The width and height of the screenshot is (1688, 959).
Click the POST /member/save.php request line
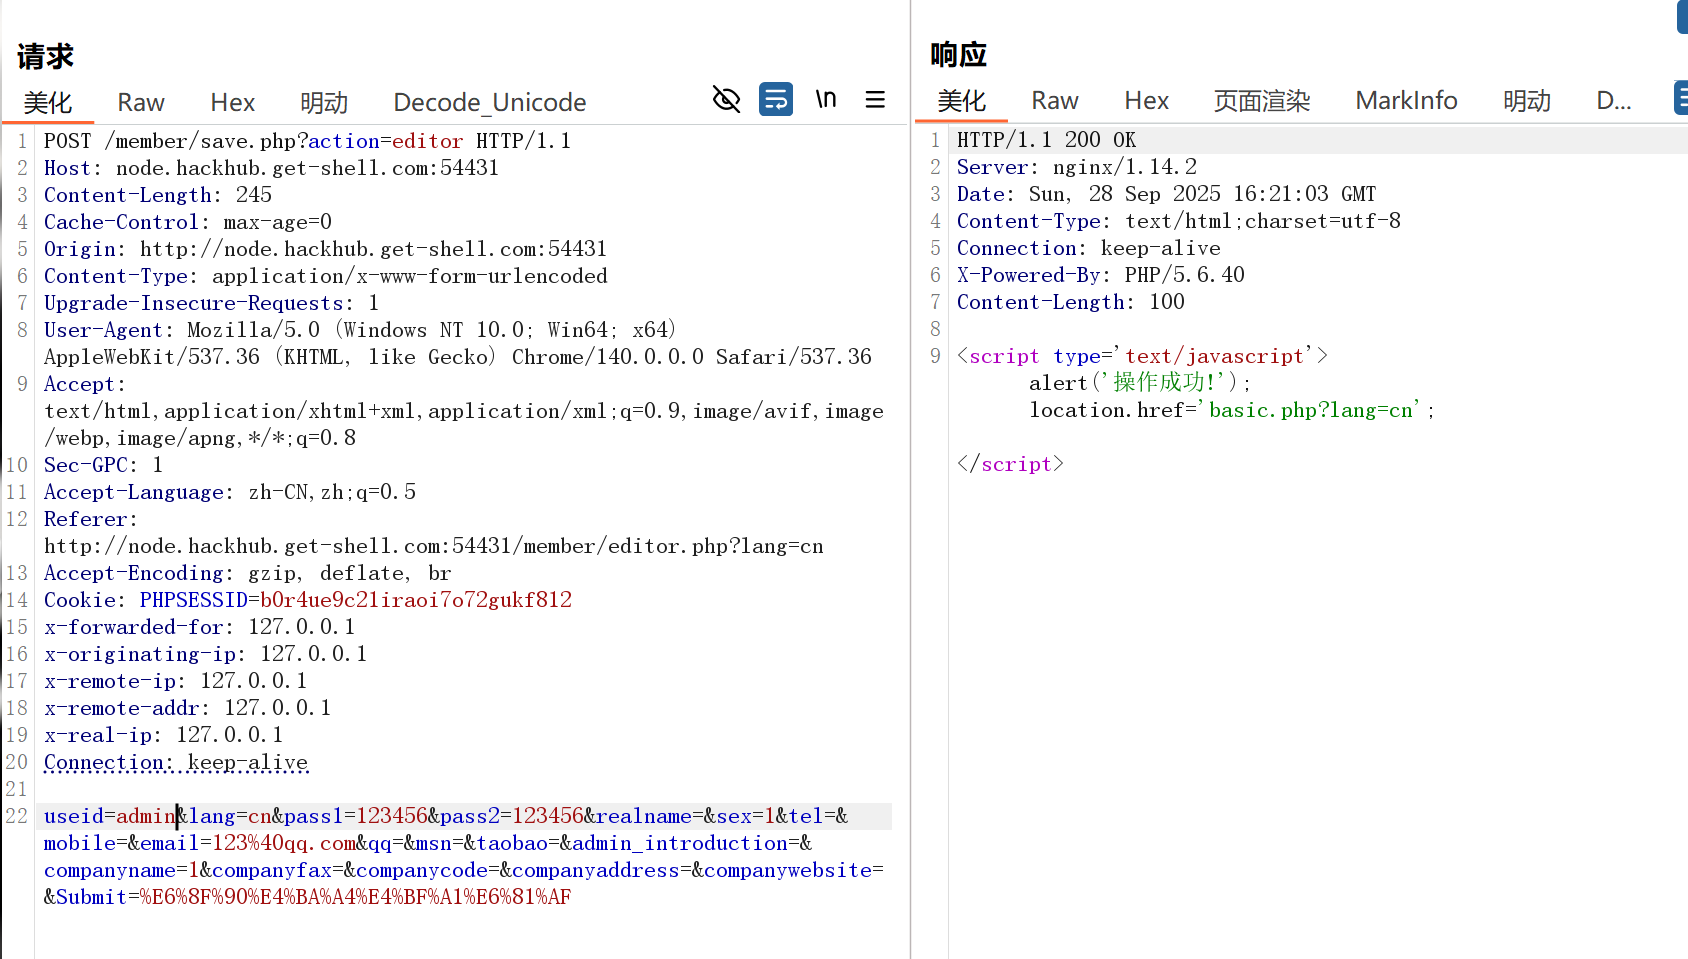(x=307, y=141)
